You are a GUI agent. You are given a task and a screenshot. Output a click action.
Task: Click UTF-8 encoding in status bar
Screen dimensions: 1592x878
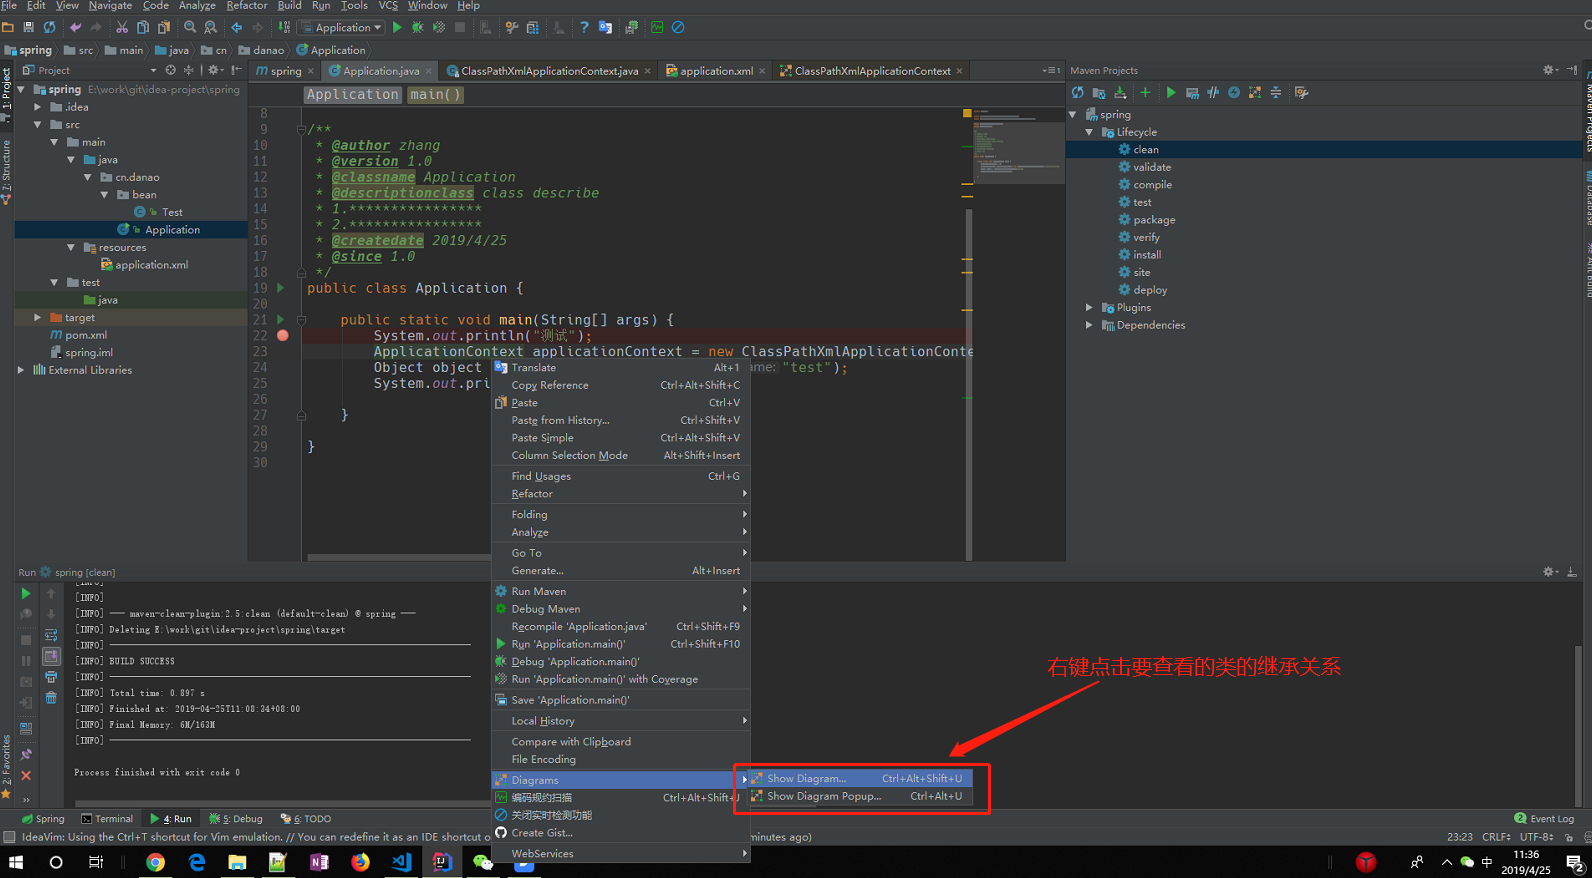pyautogui.click(x=1537, y=837)
